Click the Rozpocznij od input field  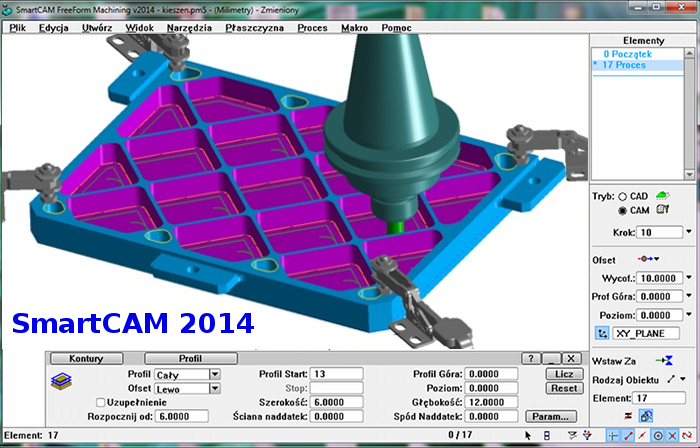pyautogui.click(x=182, y=416)
